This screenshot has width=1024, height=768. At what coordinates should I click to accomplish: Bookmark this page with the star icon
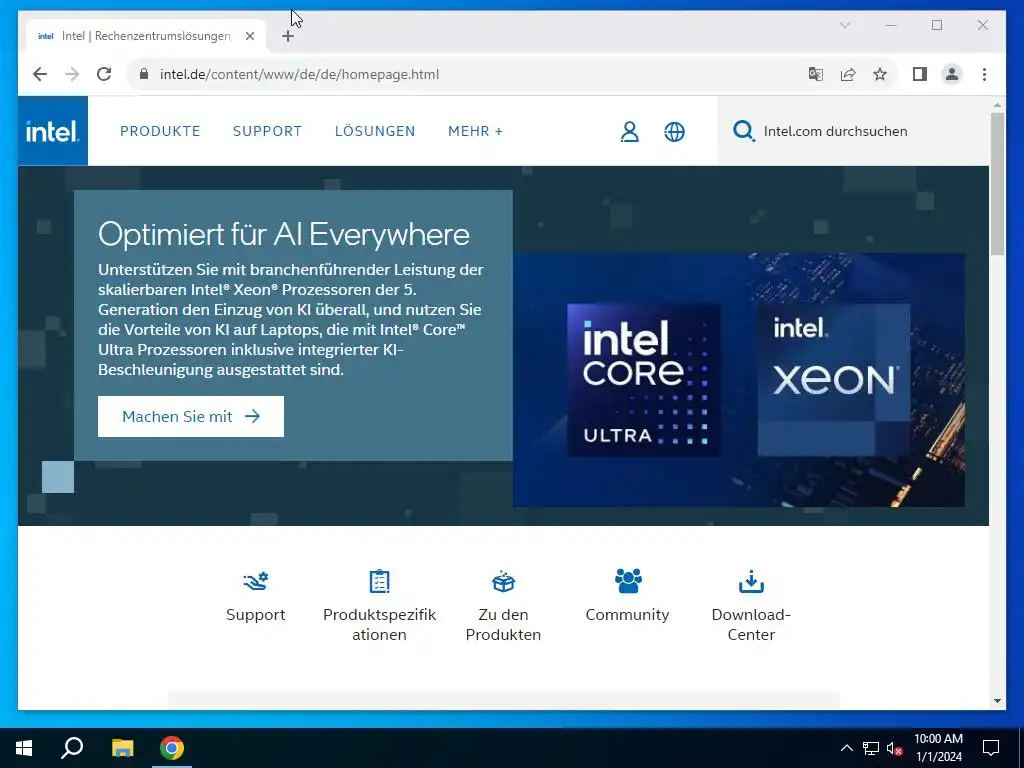pos(880,74)
